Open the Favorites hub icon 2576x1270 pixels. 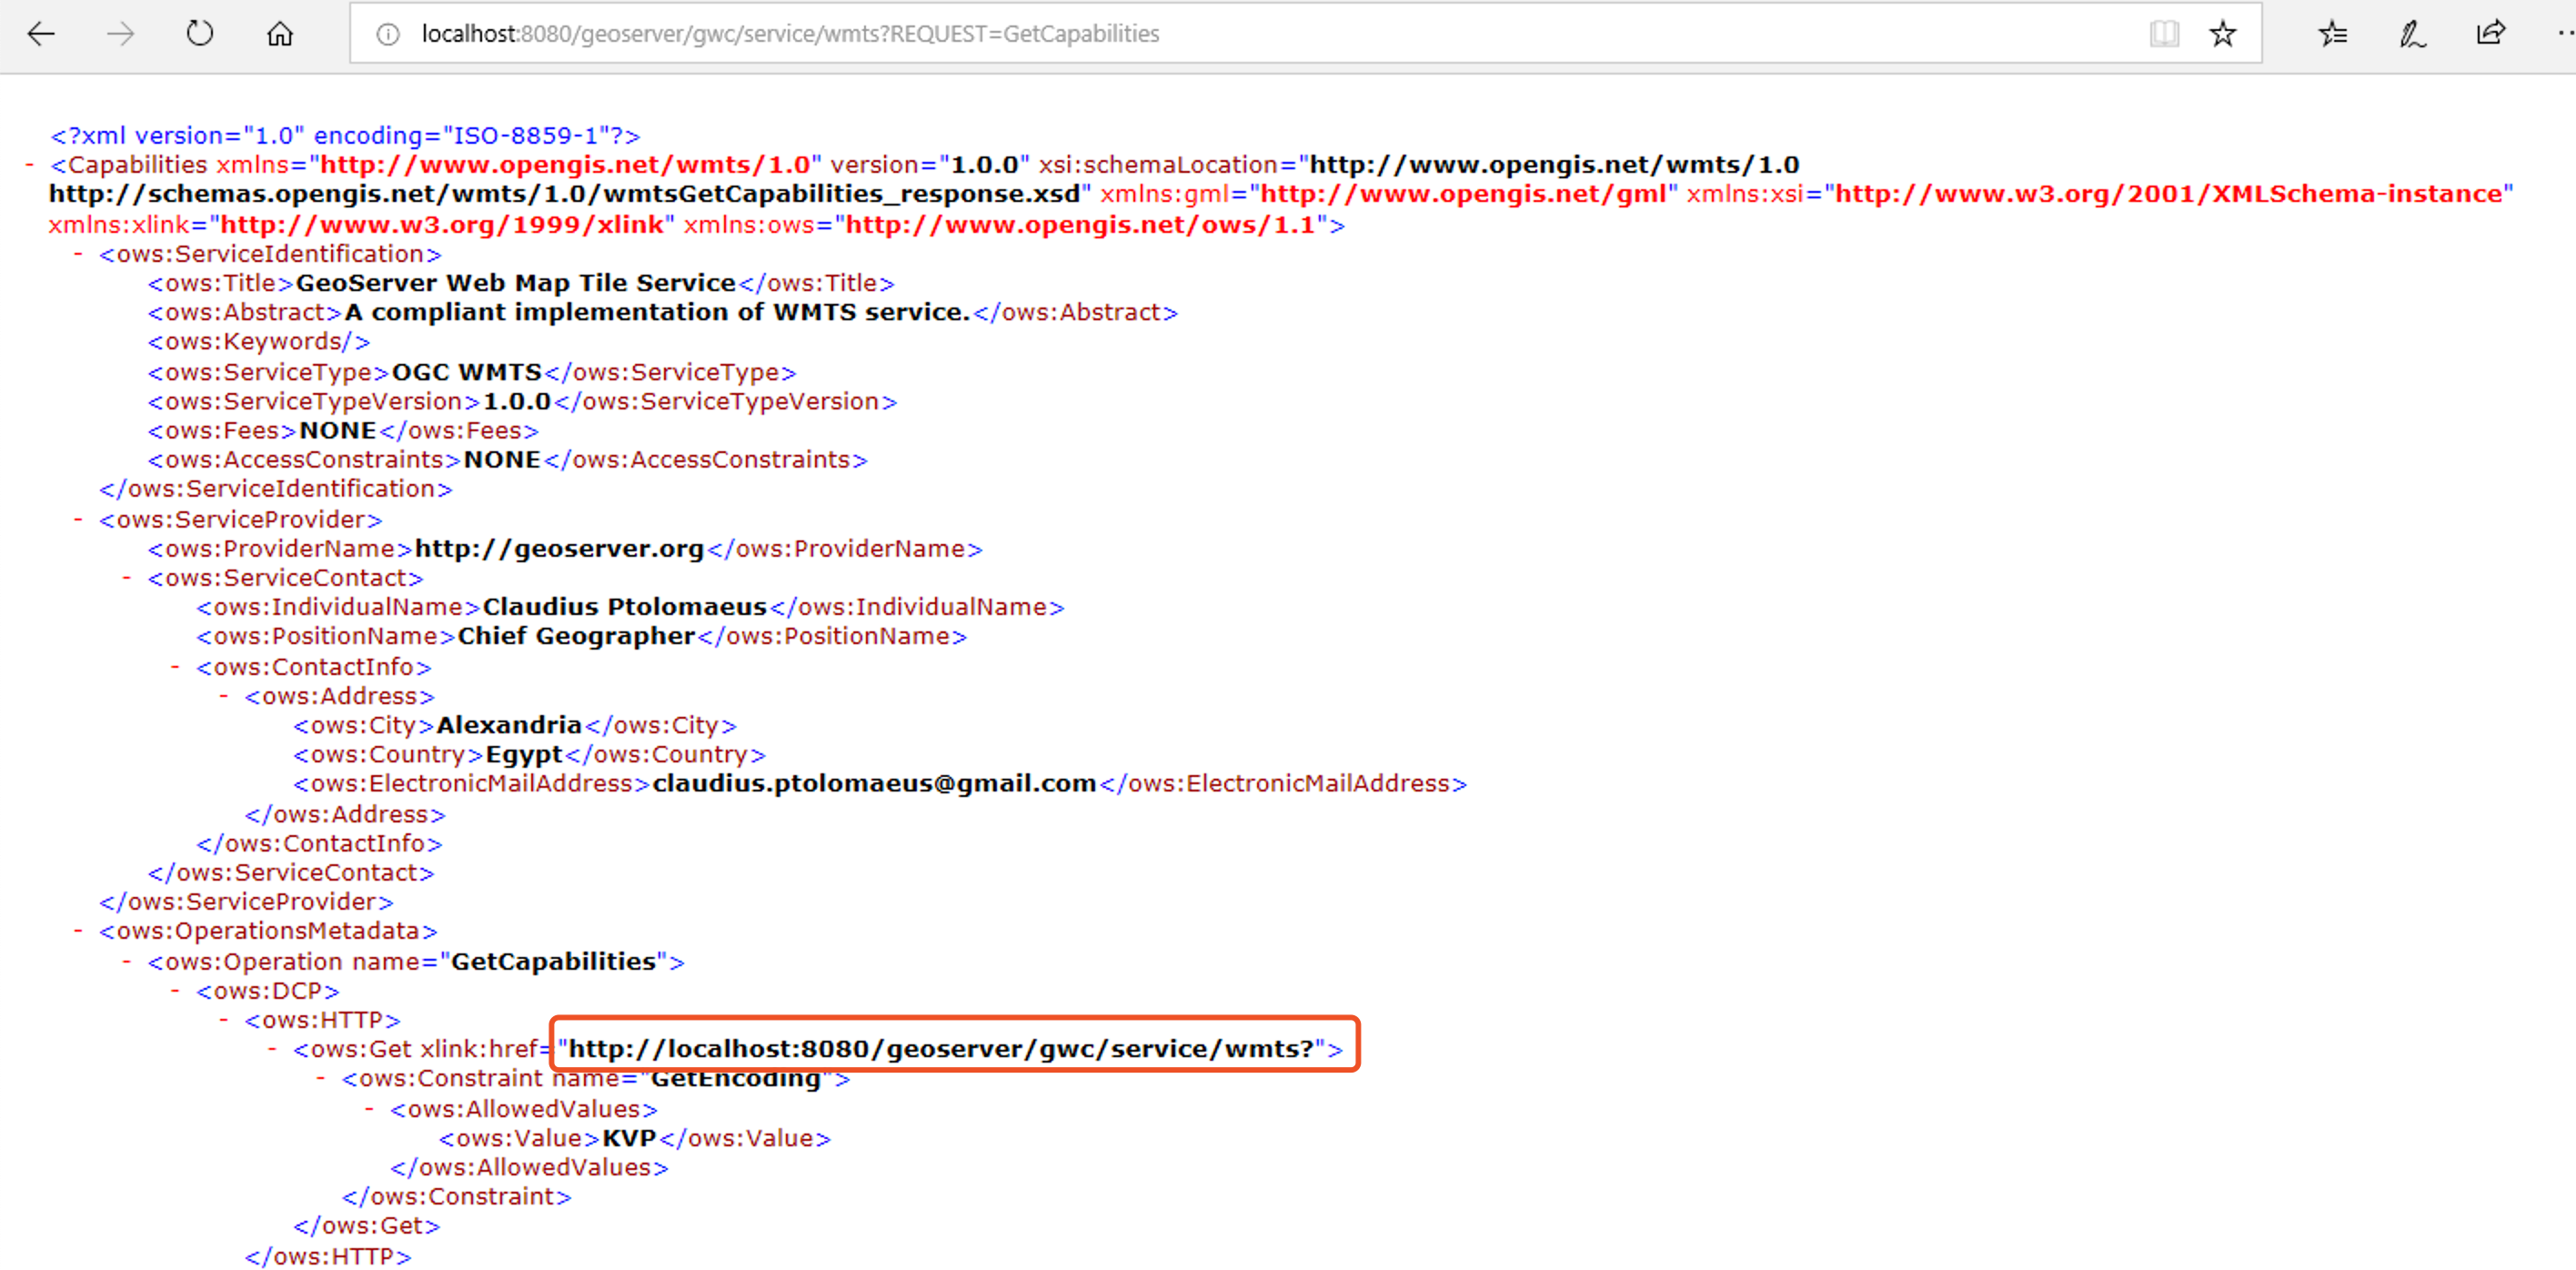pyautogui.click(x=2332, y=34)
